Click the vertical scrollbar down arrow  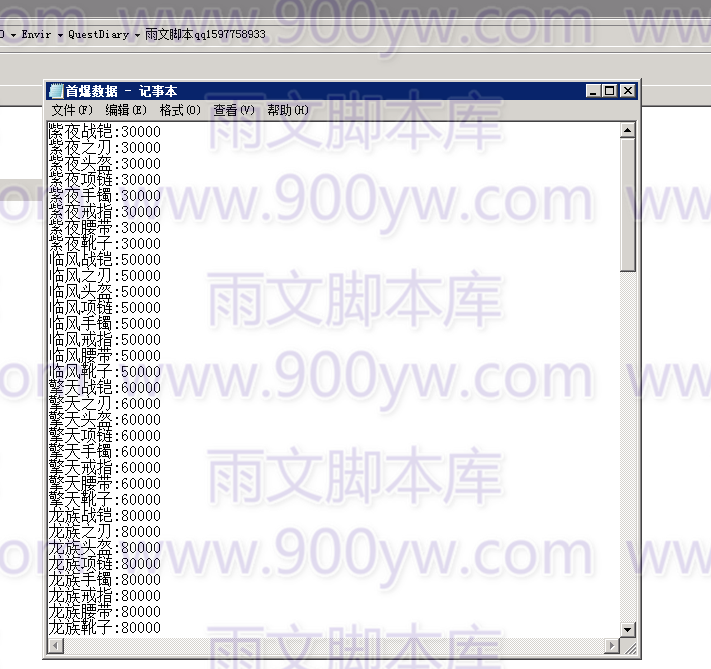tap(628, 630)
